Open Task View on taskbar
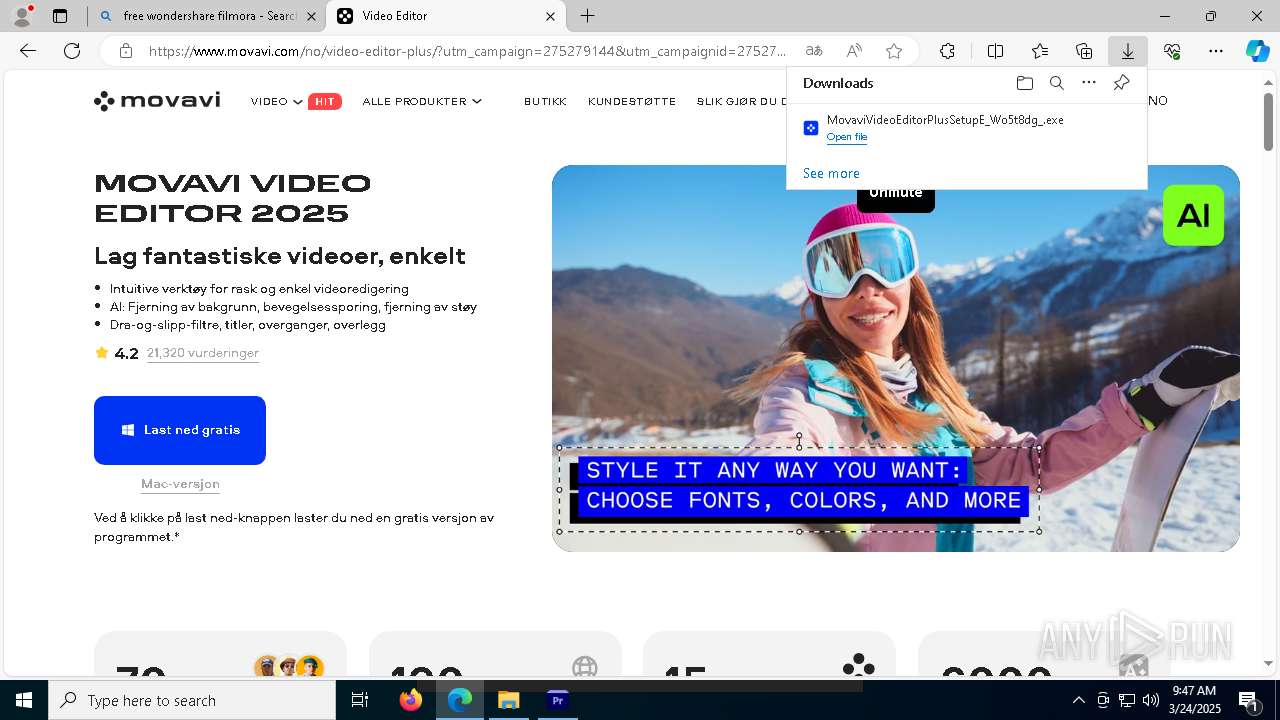The width and height of the screenshot is (1280, 720). coord(360,700)
